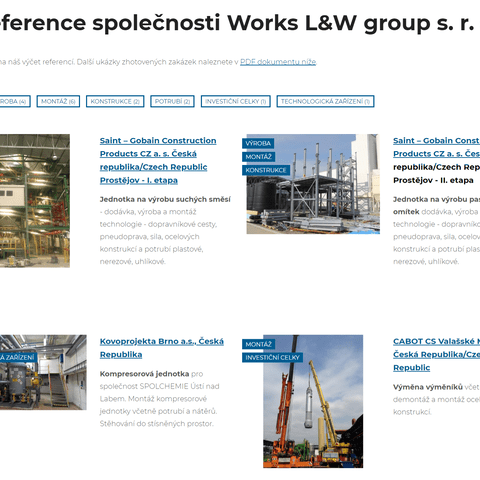Open the CABOT CS Valašské reference link
480x480 pixels.
coord(436,354)
